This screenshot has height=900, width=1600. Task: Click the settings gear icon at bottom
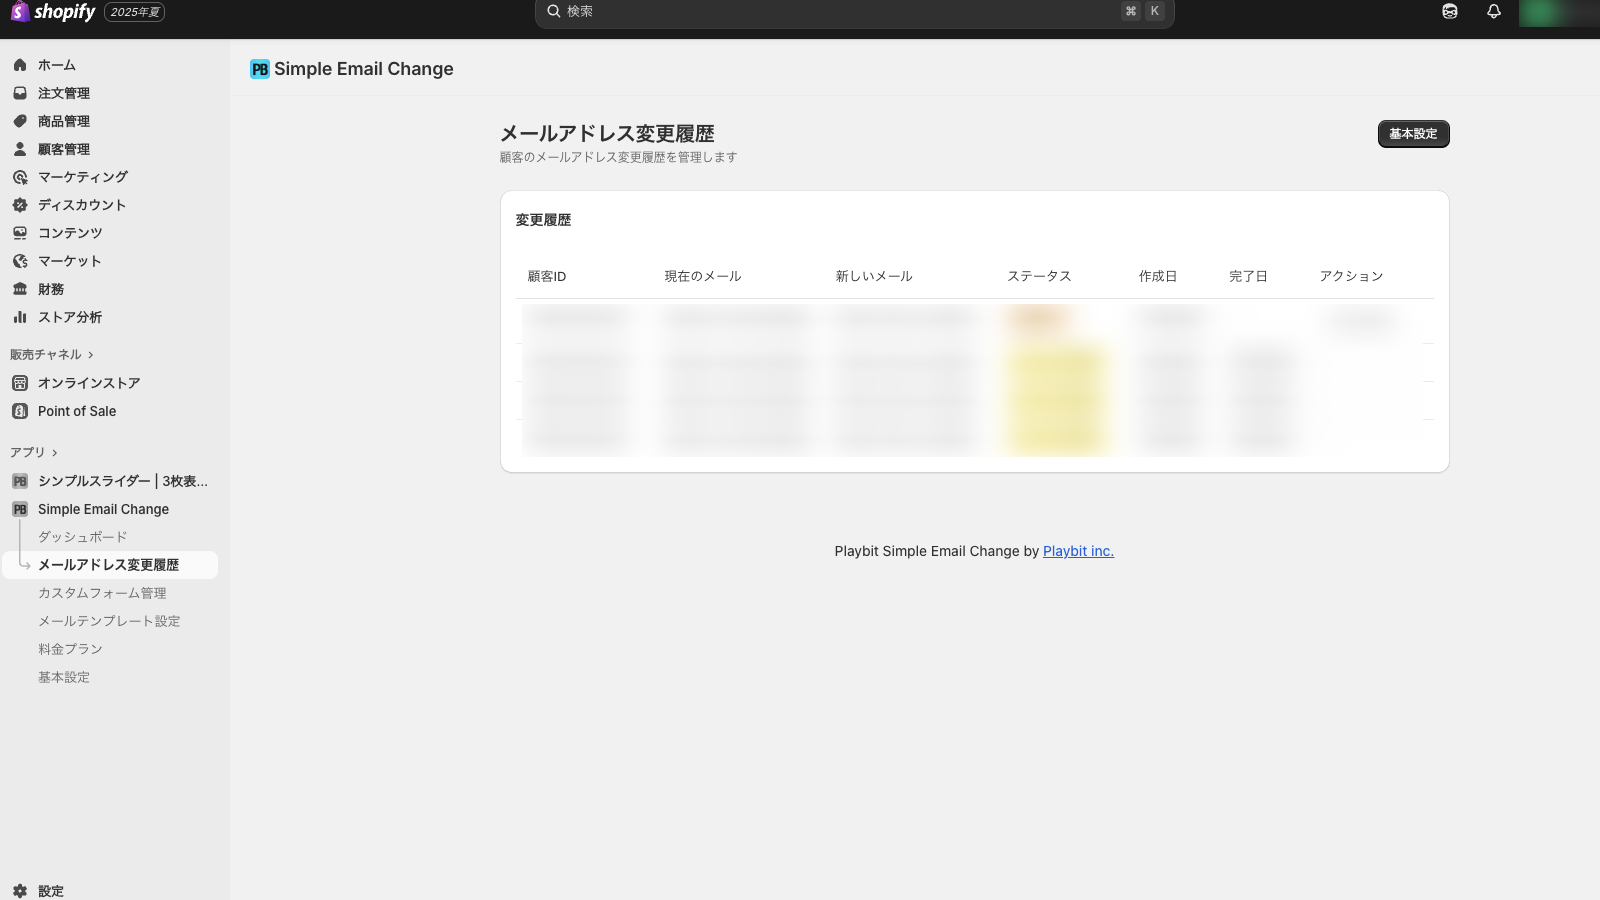click(20, 891)
